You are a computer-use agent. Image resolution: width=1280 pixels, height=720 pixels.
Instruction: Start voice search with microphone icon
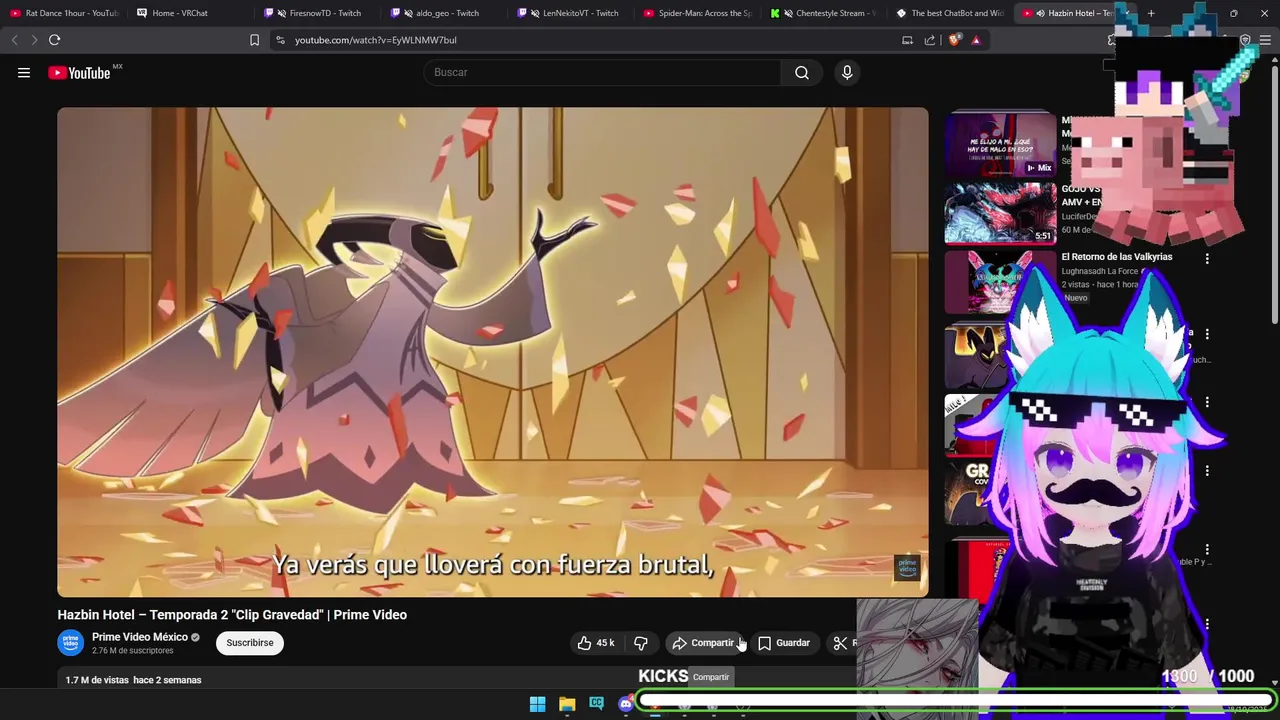click(847, 72)
